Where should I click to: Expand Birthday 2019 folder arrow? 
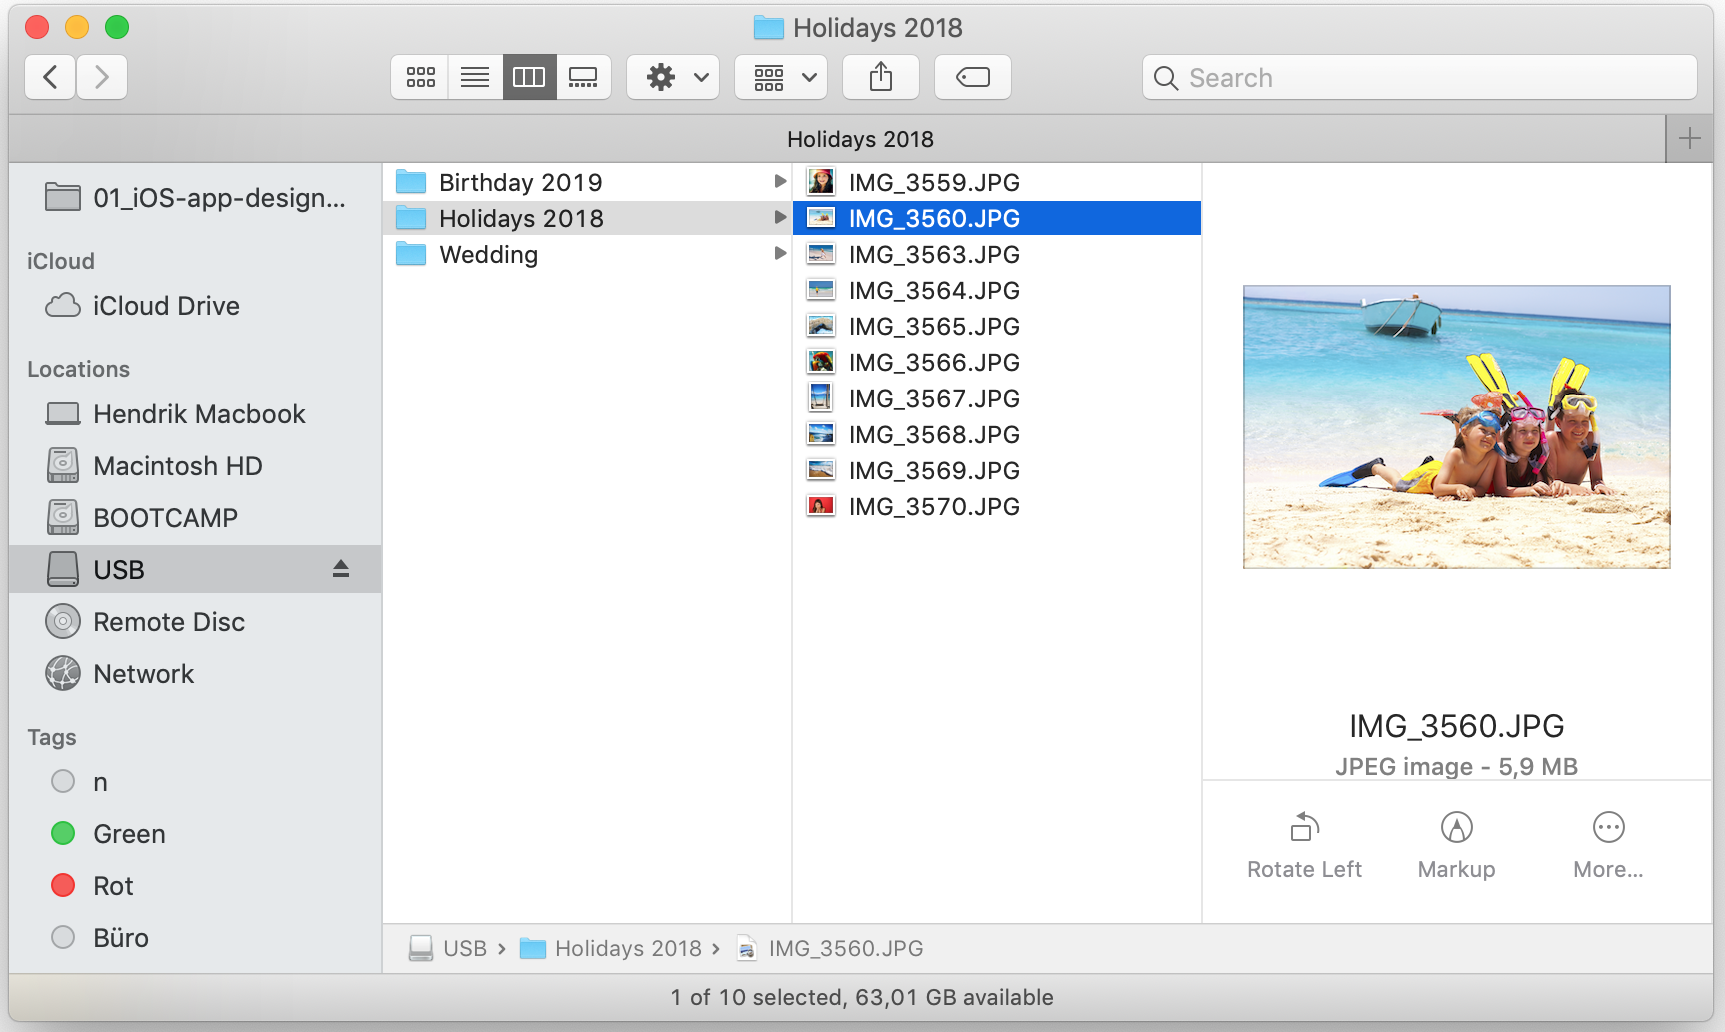(x=780, y=182)
